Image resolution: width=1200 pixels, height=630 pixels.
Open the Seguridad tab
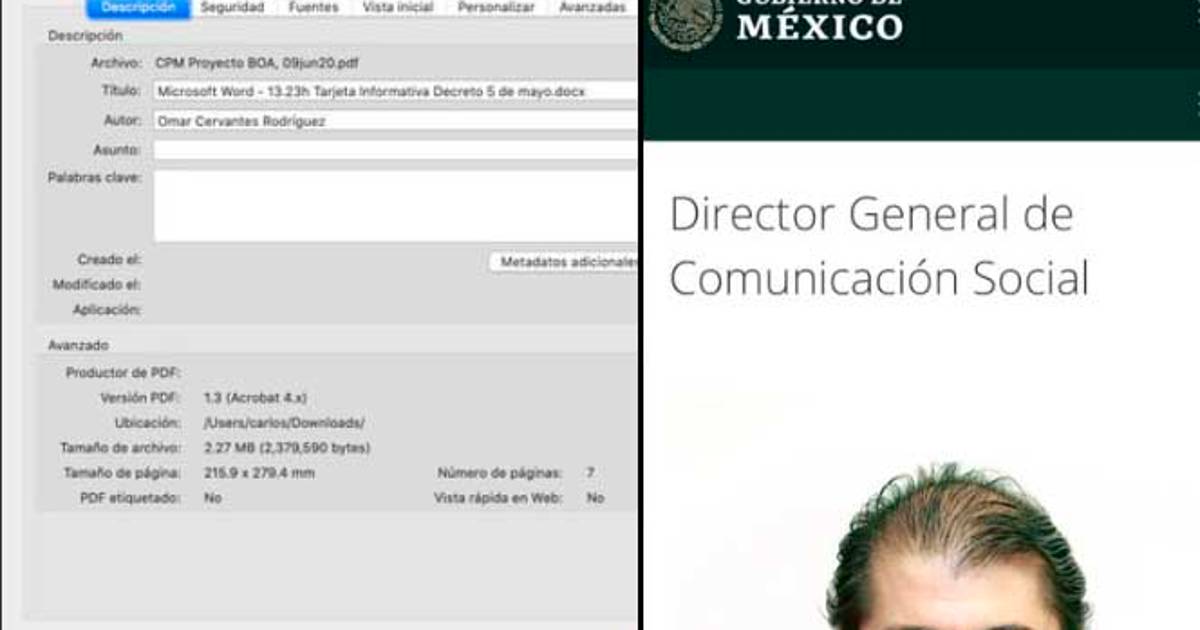232,7
